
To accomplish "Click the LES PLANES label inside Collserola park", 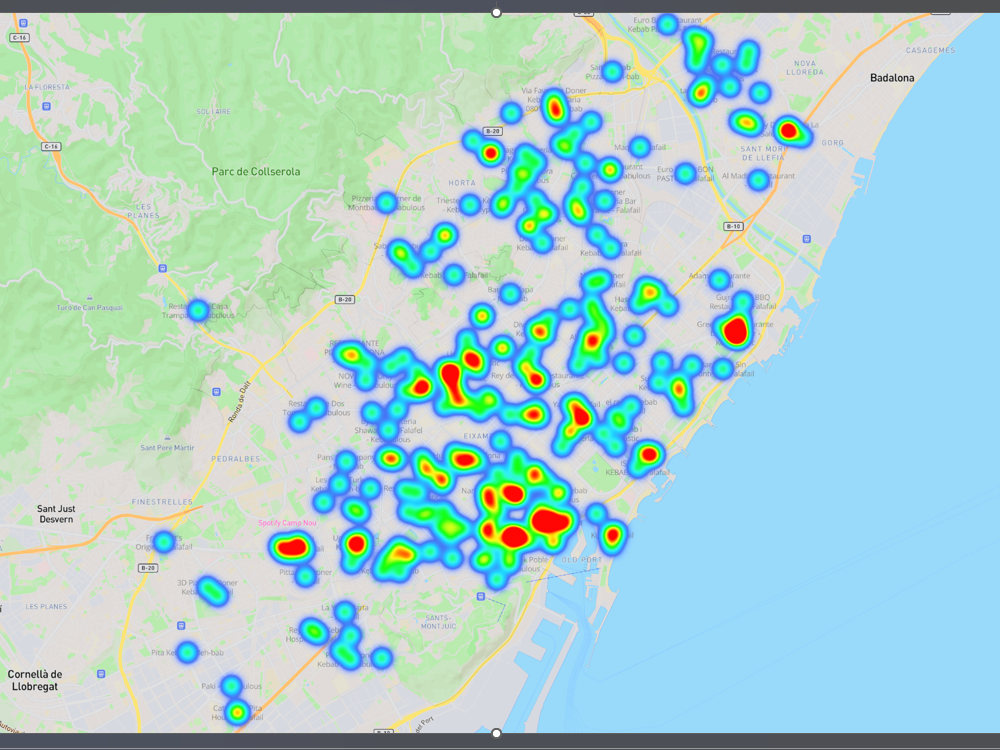I will [x=143, y=211].
